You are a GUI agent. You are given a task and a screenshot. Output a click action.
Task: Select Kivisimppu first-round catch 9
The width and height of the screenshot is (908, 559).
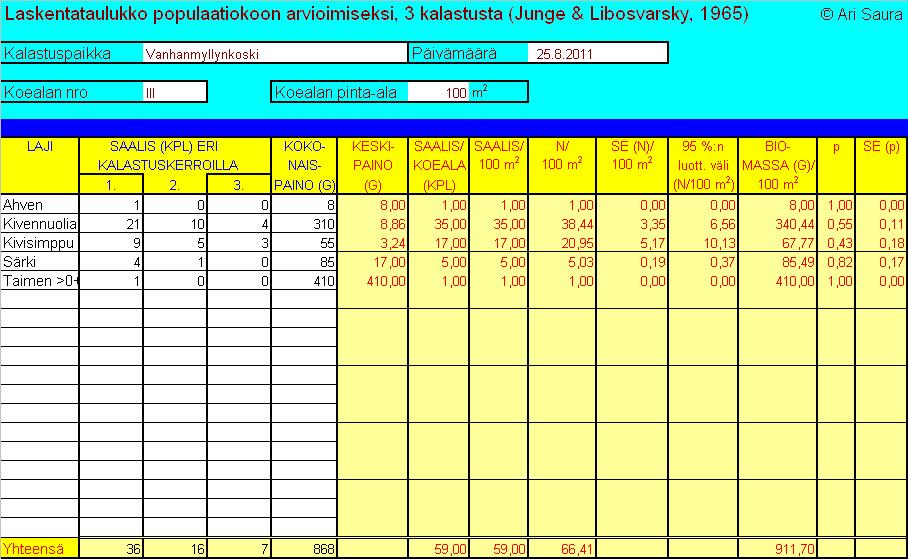(111, 243)
